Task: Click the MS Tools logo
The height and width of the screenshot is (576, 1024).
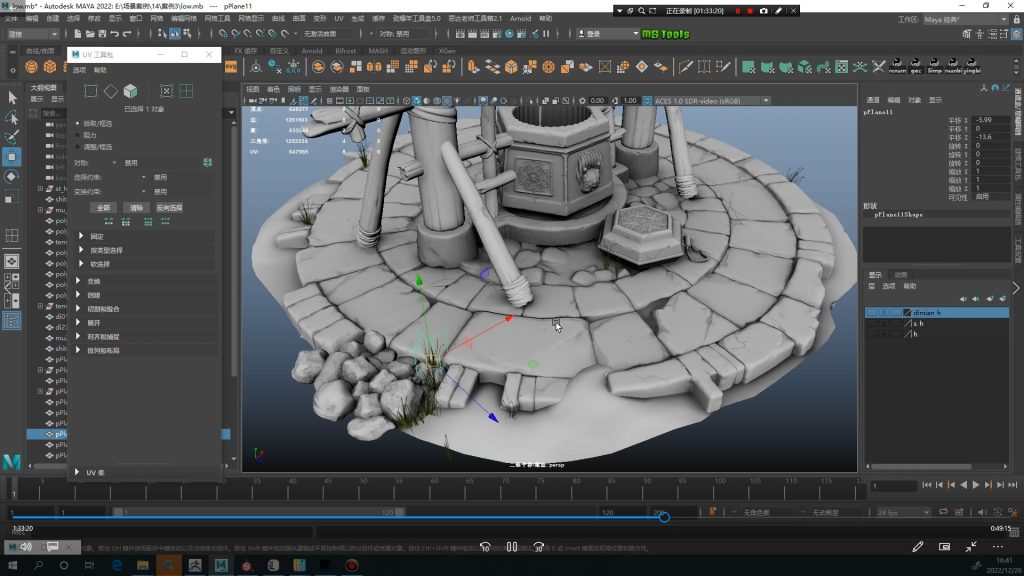Action: point(665,34)
